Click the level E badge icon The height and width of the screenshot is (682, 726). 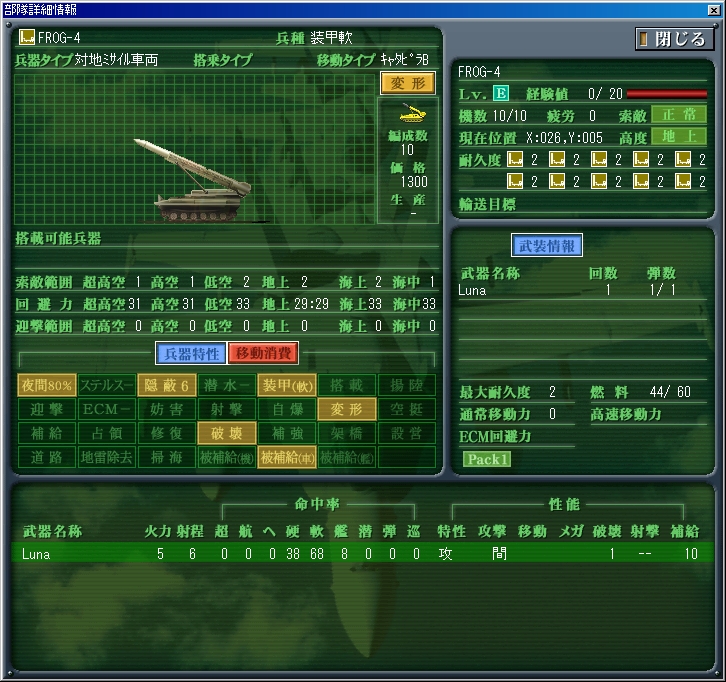point(501,94)
